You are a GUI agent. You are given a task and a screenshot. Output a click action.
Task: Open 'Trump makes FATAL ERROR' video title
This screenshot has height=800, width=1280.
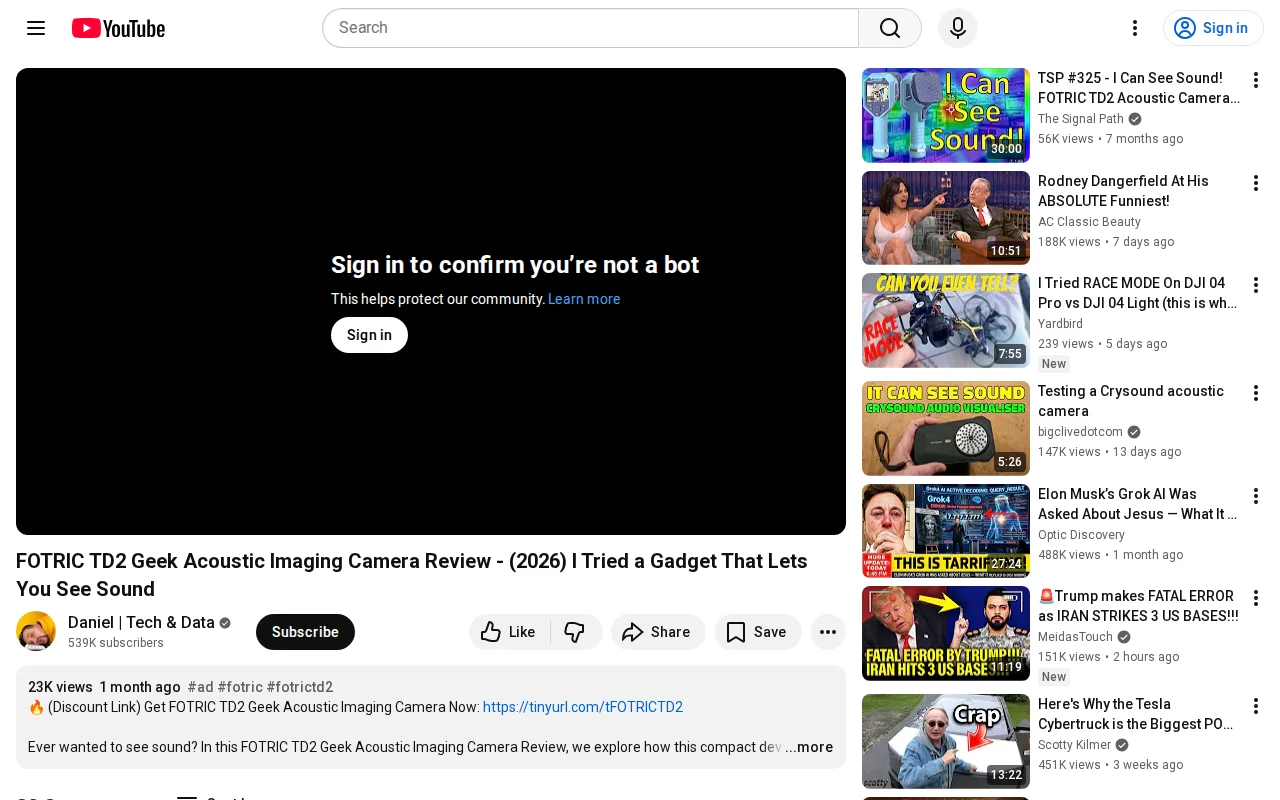click(1138, 606)
